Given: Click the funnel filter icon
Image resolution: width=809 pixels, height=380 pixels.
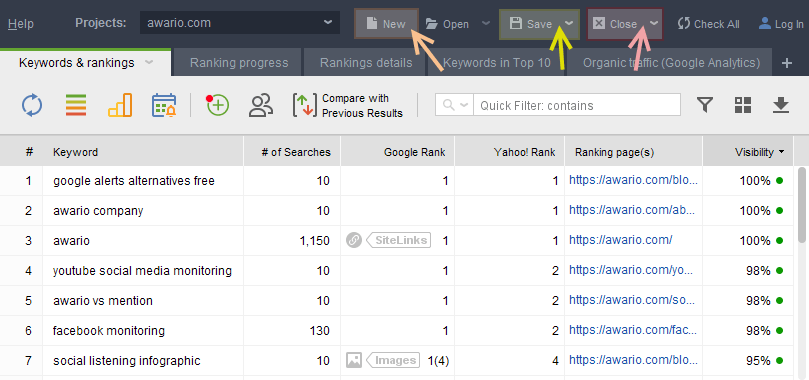Looking at the screenshot, I should pos(705,105).
